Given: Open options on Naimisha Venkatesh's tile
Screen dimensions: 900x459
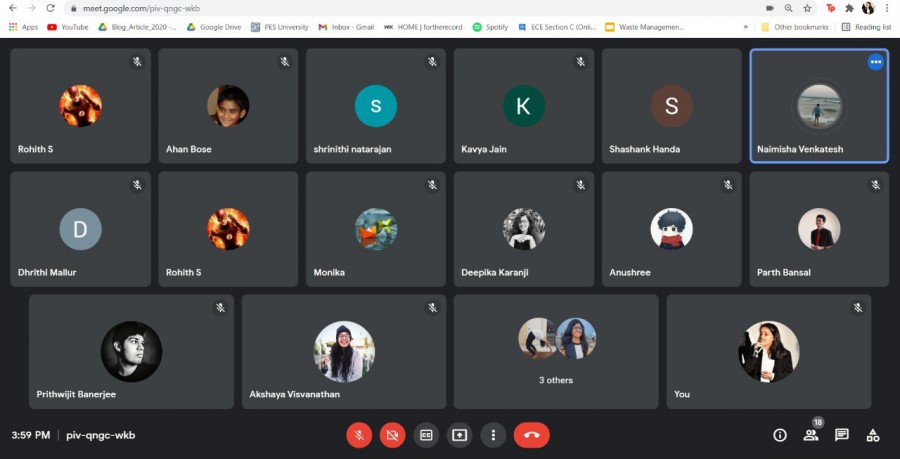Looking at the screenshot, I should coord(875,62).
